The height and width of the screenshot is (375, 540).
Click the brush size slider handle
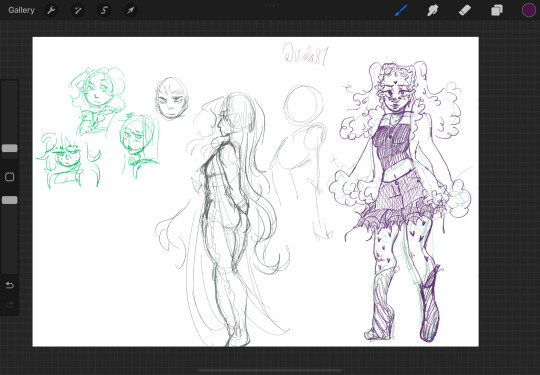(10, 148)
